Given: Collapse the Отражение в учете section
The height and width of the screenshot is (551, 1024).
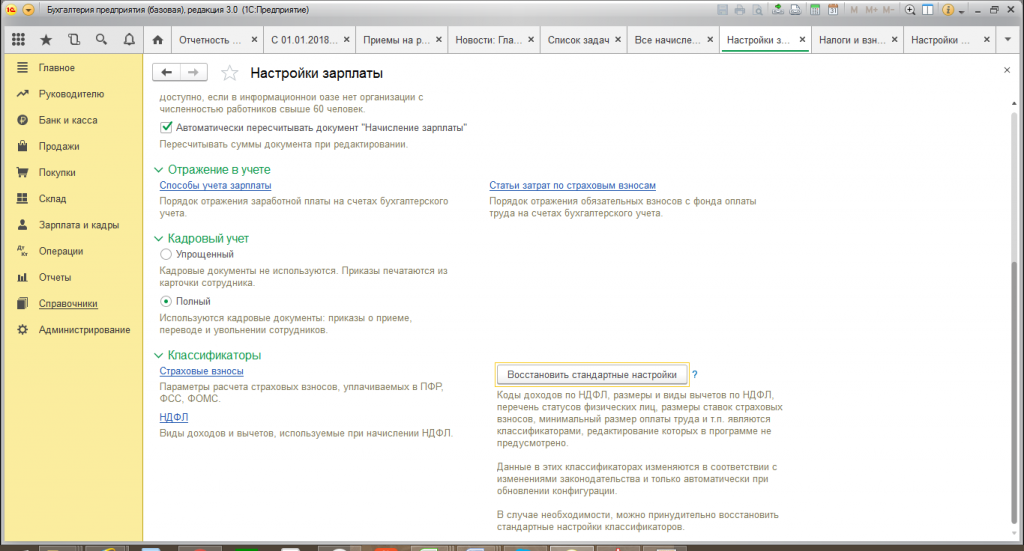Looking at the screenshot, I should [x=158, y=170].
